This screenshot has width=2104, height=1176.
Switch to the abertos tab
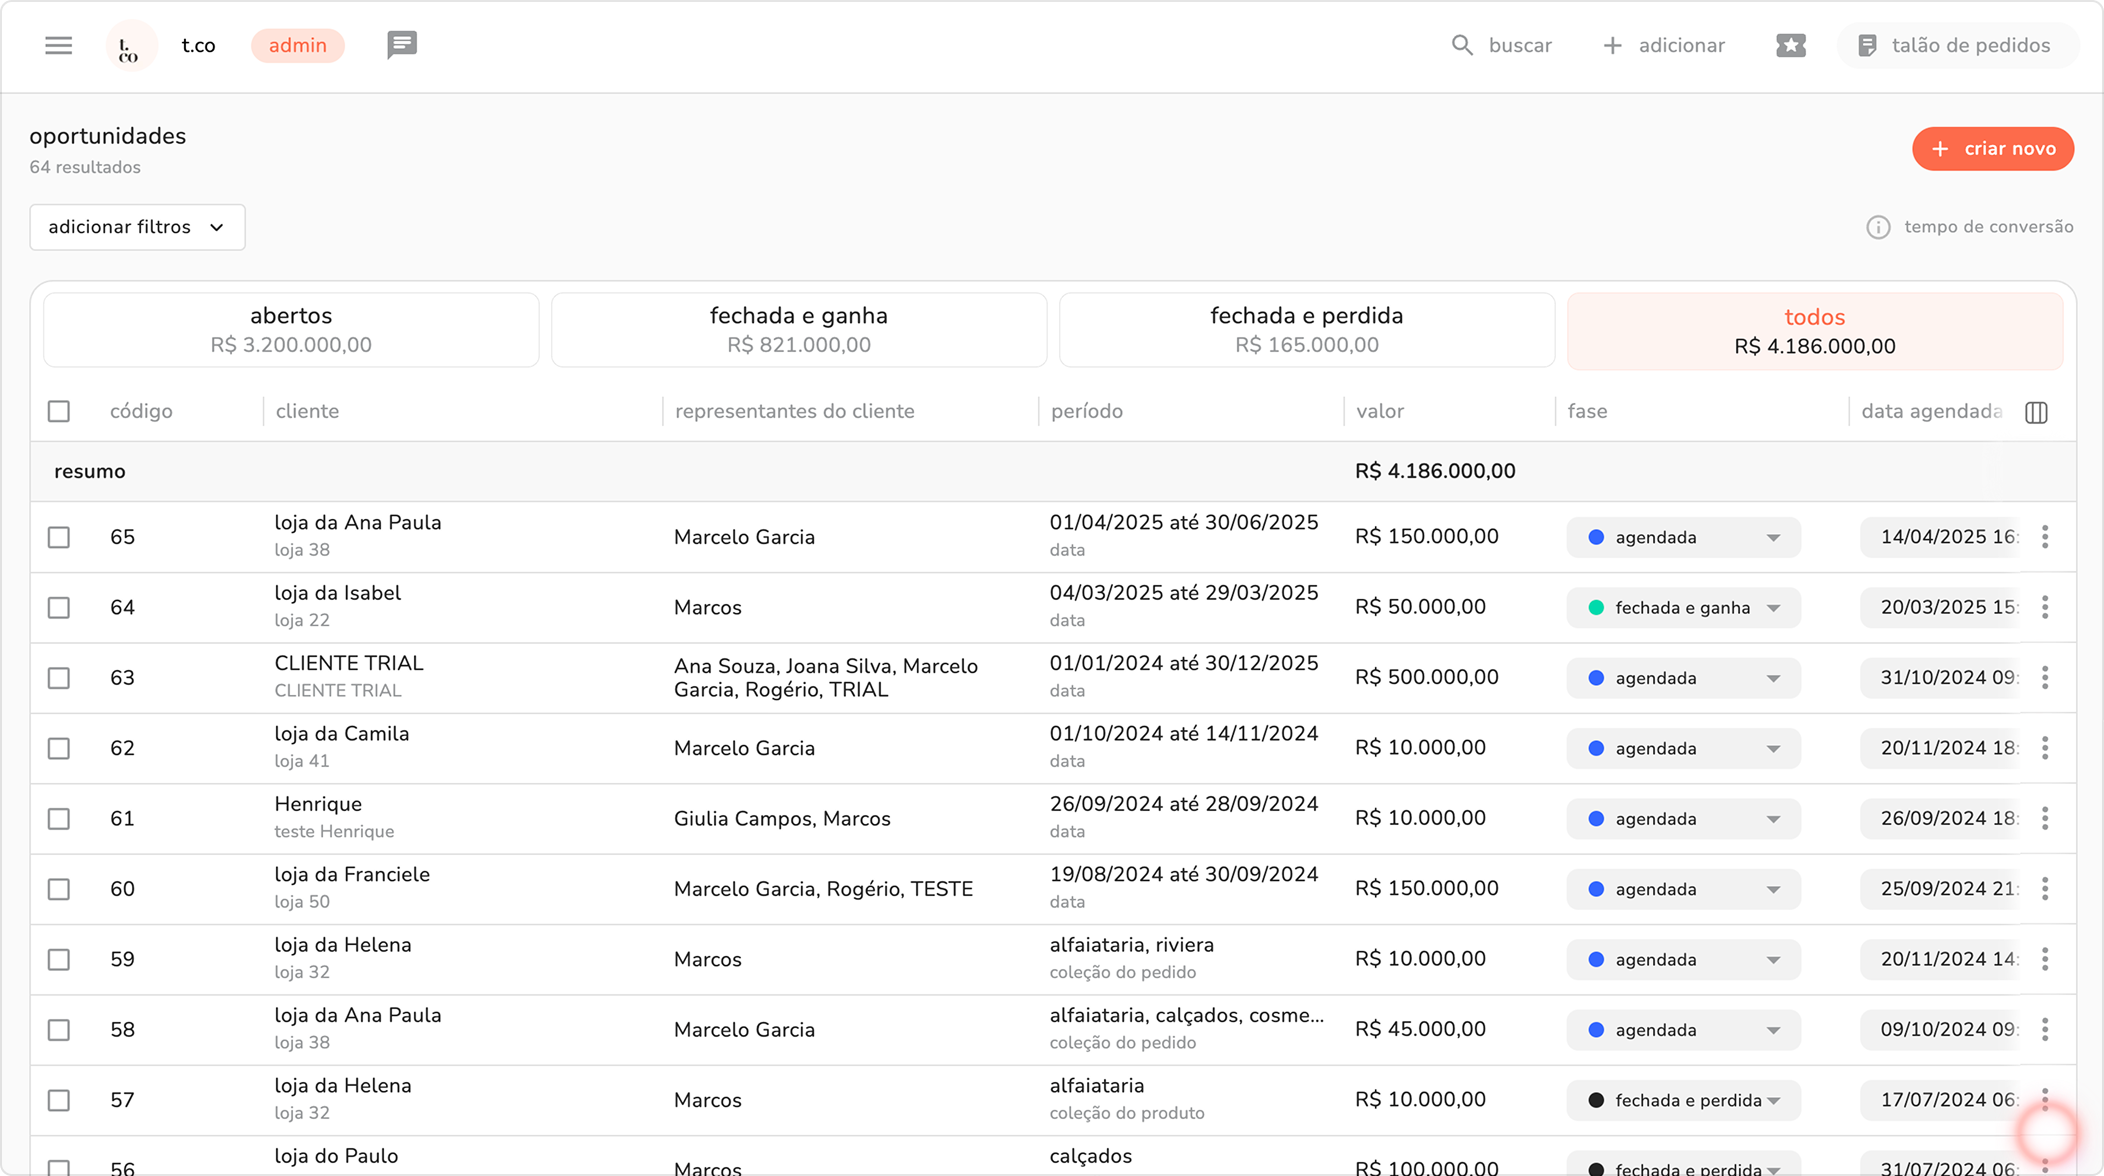(x=291, y=330)
